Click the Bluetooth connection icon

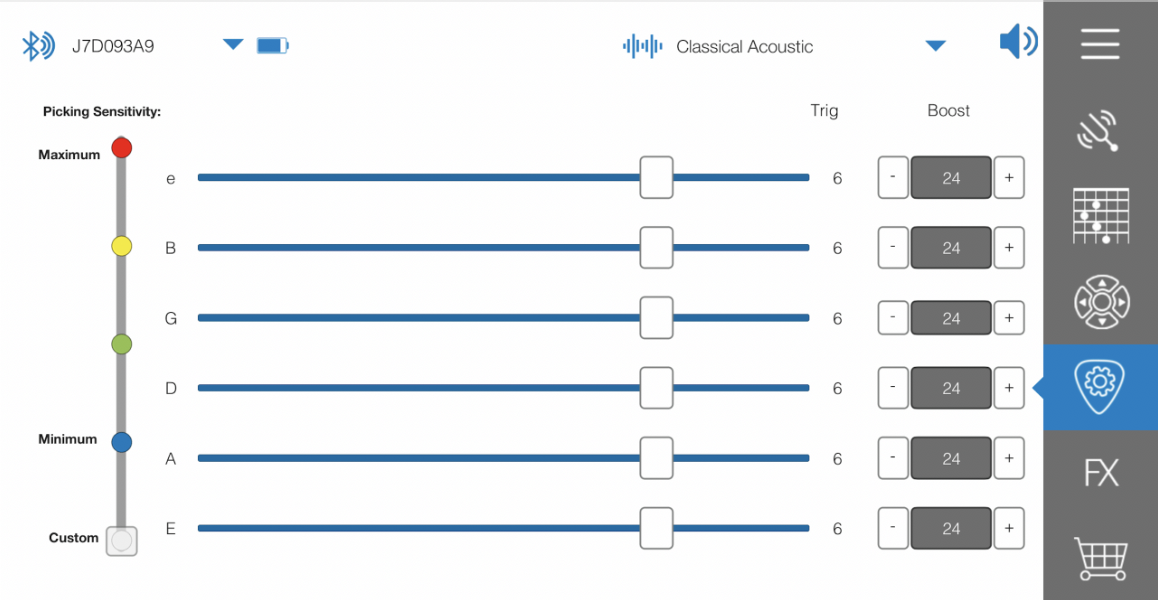[x=38, y=46]
